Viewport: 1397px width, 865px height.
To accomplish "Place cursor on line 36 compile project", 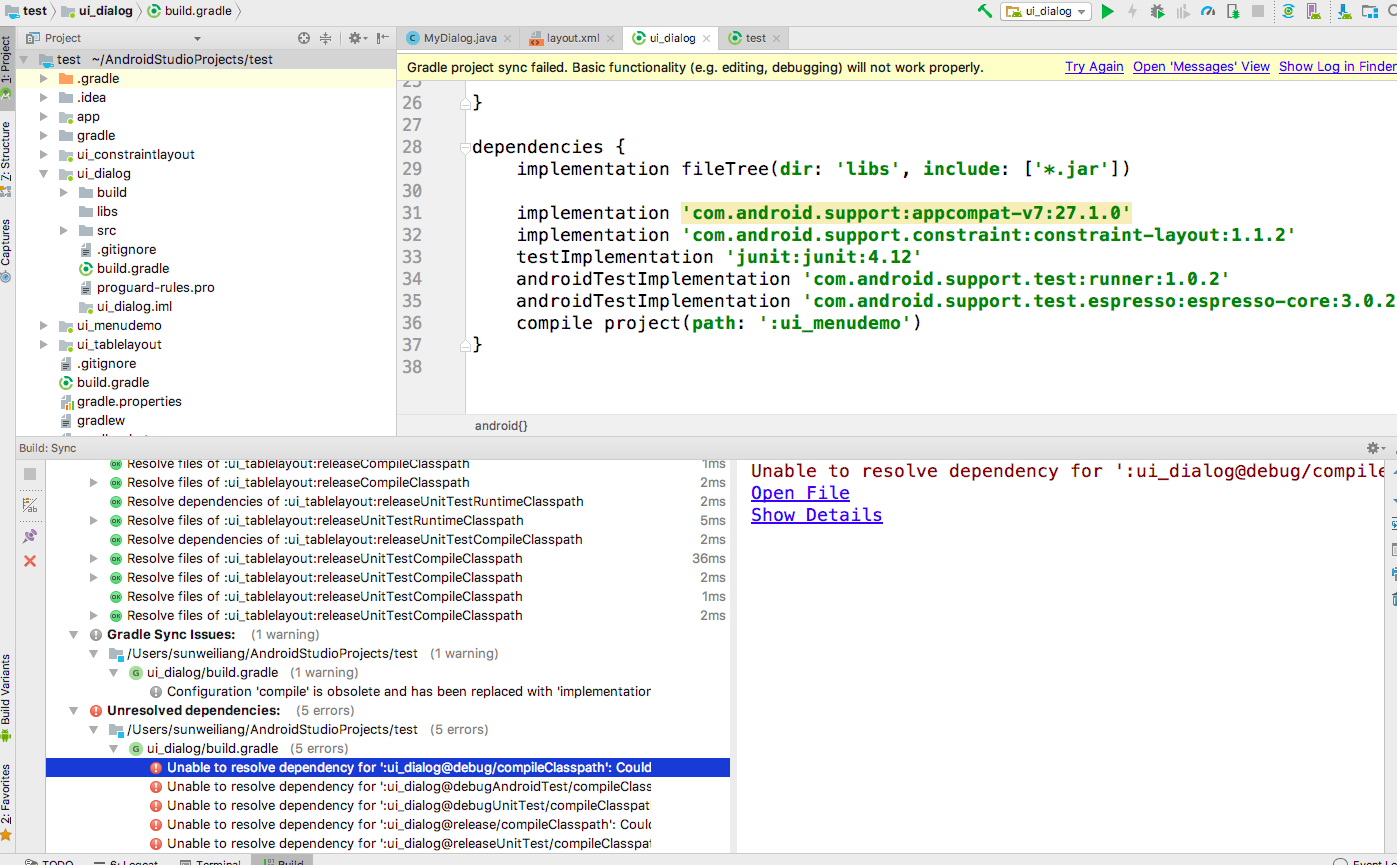I will (x=718, y=323).
